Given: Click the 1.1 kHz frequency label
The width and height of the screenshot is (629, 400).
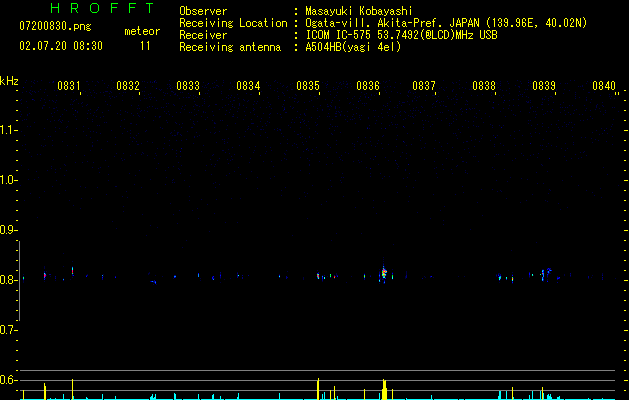Looking at the screenshot, I should click(x=7, y=130).
